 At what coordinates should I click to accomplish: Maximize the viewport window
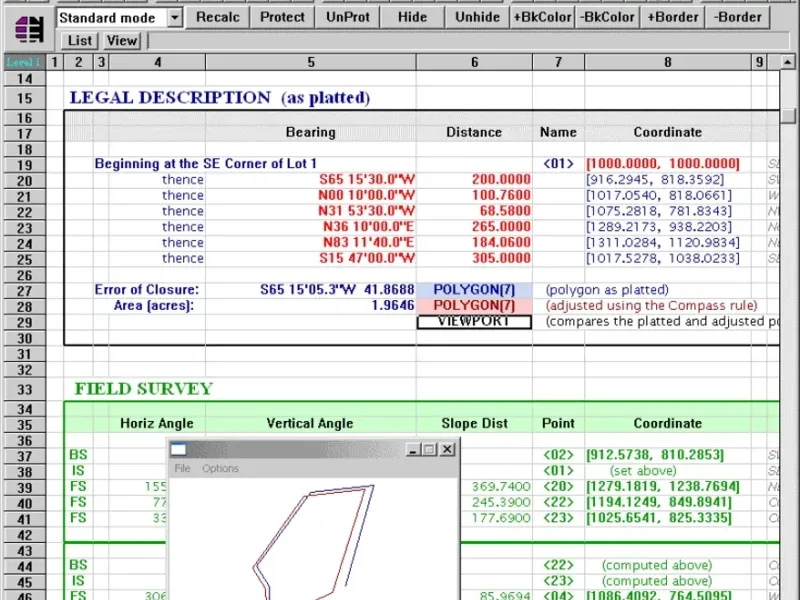click(430, 449)
